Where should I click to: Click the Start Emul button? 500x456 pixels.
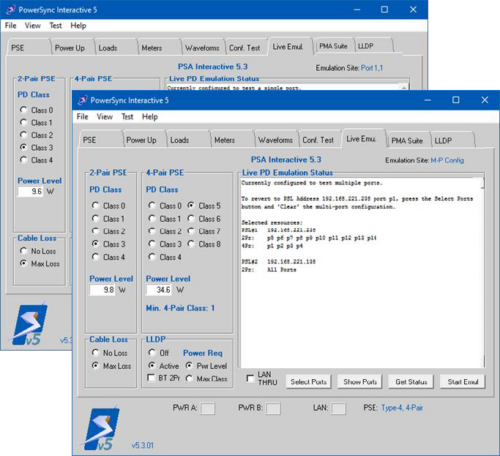pos(463,382)
